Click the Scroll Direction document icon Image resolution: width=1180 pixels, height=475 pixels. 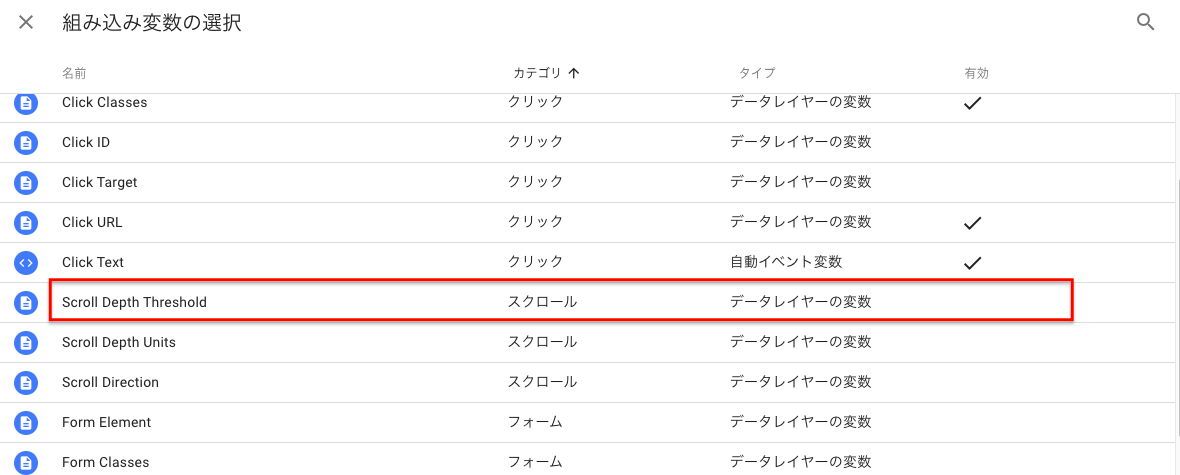26,382
